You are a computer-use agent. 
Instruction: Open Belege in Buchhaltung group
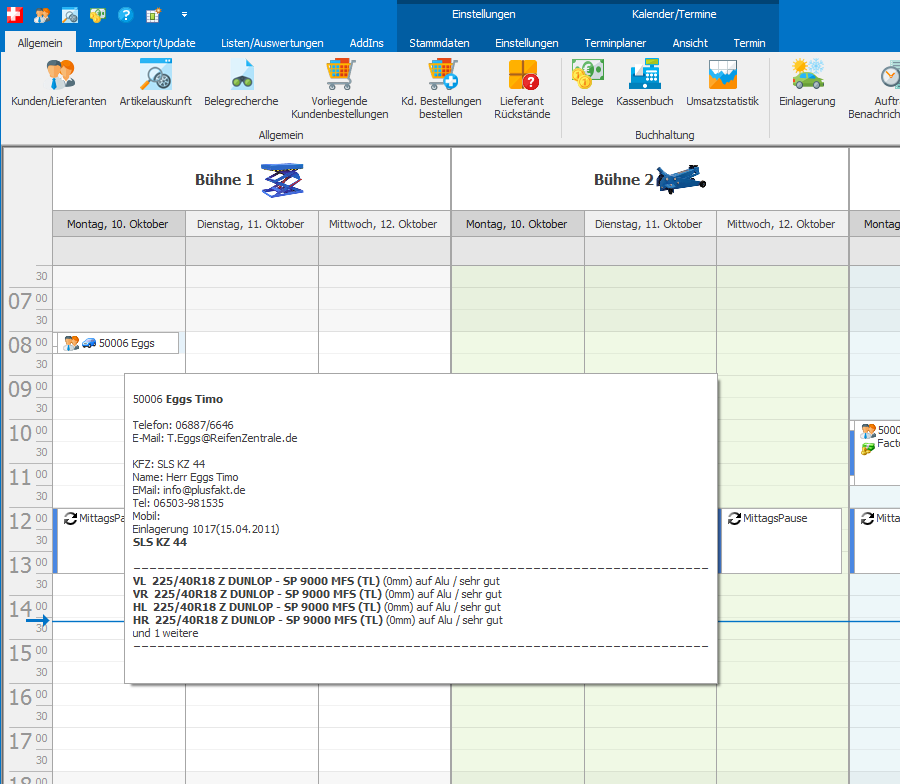point(587,83)
